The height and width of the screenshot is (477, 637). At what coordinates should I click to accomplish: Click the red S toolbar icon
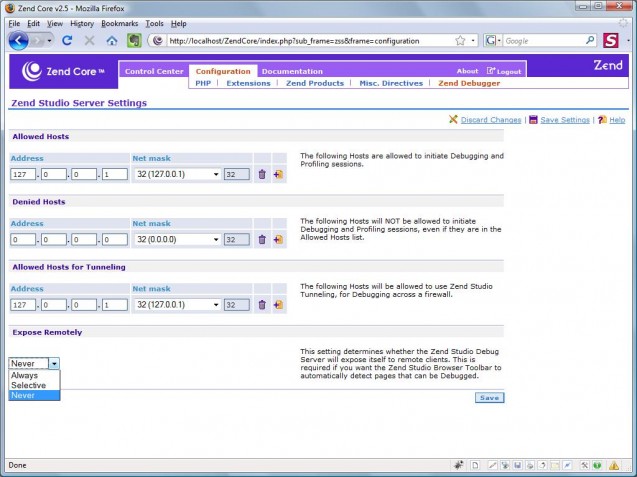coord(611,40)
